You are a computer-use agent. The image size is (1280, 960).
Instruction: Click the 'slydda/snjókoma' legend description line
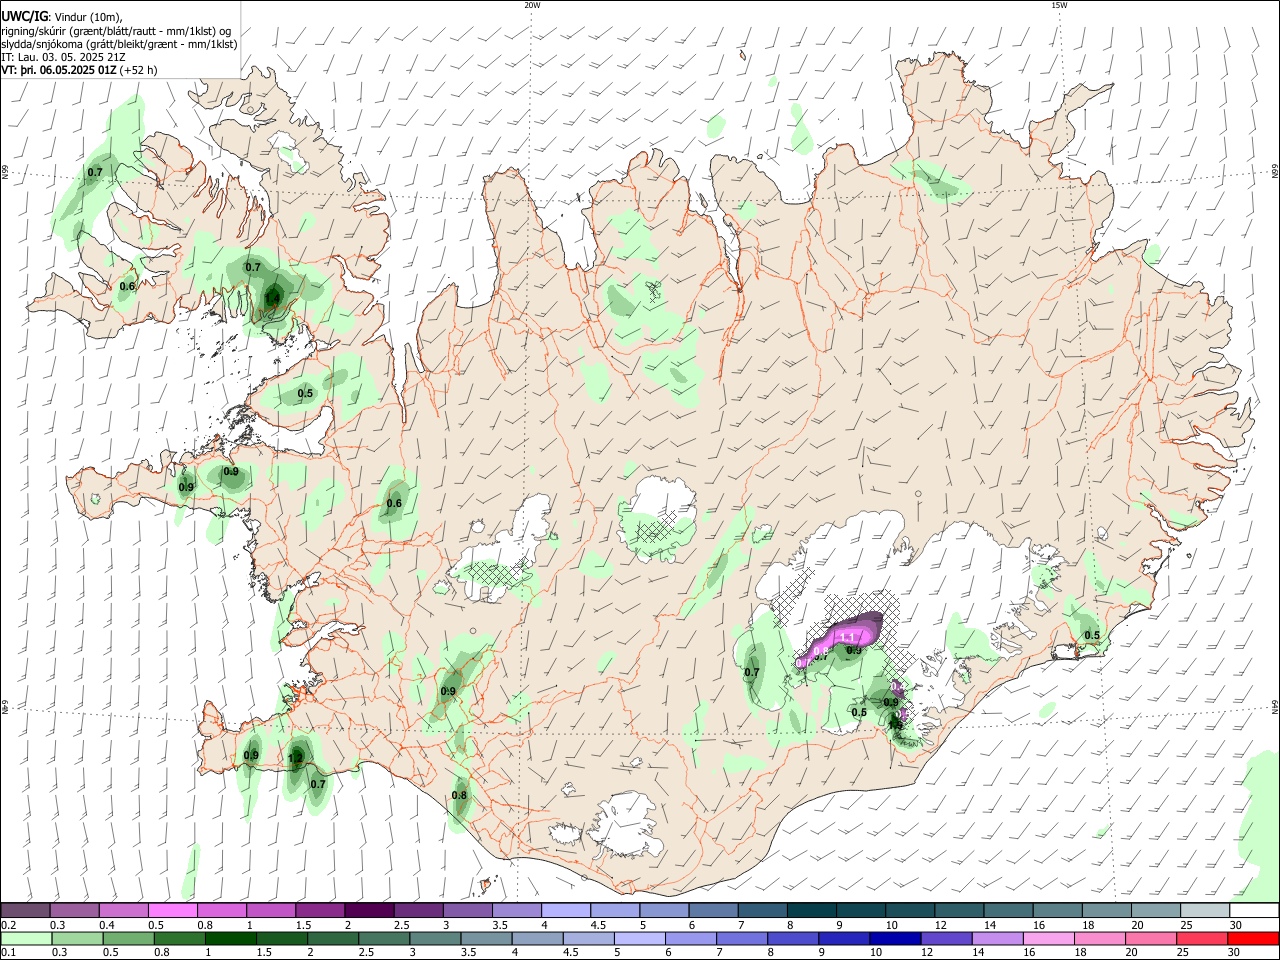pos(119,44)
